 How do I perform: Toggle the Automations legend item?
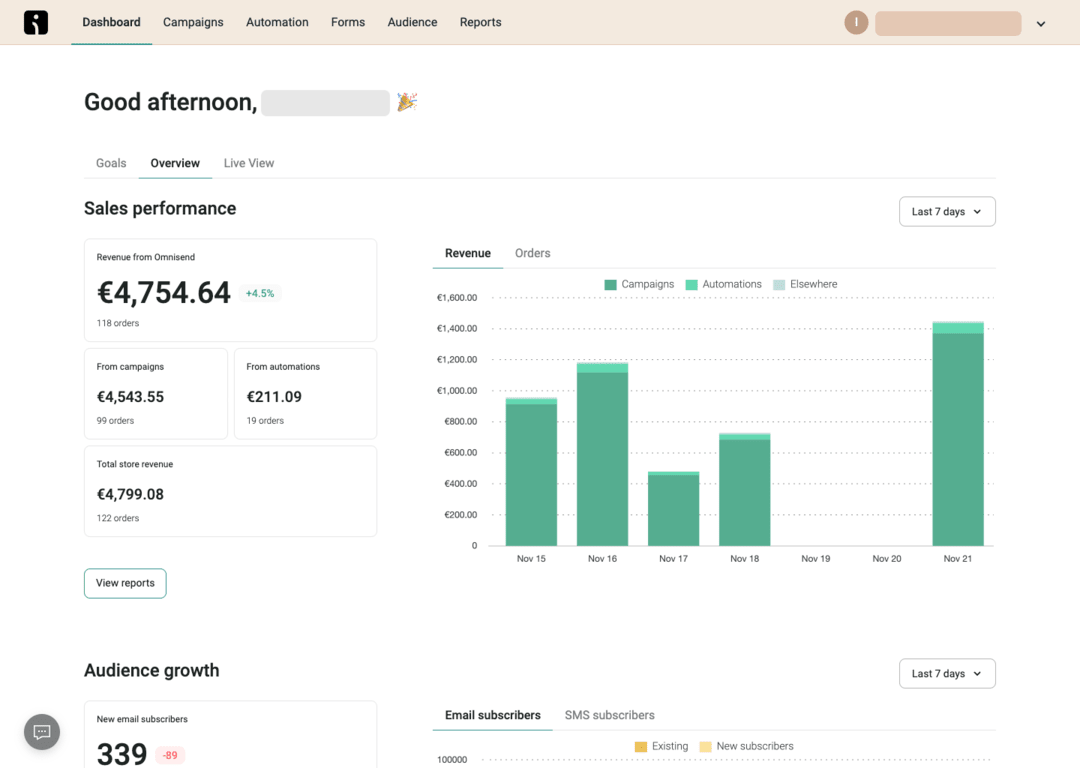pyautogui.click(x=723, y=284)
